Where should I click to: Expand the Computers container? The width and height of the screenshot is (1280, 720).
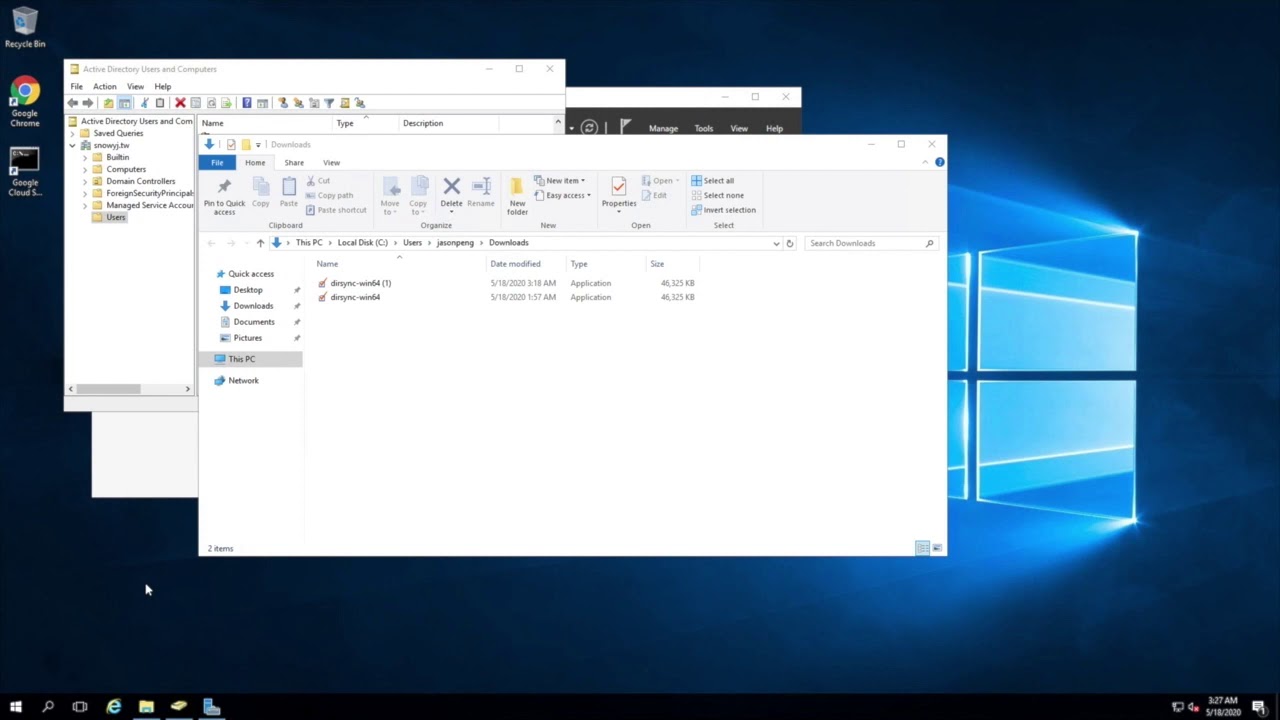(85, 169)
